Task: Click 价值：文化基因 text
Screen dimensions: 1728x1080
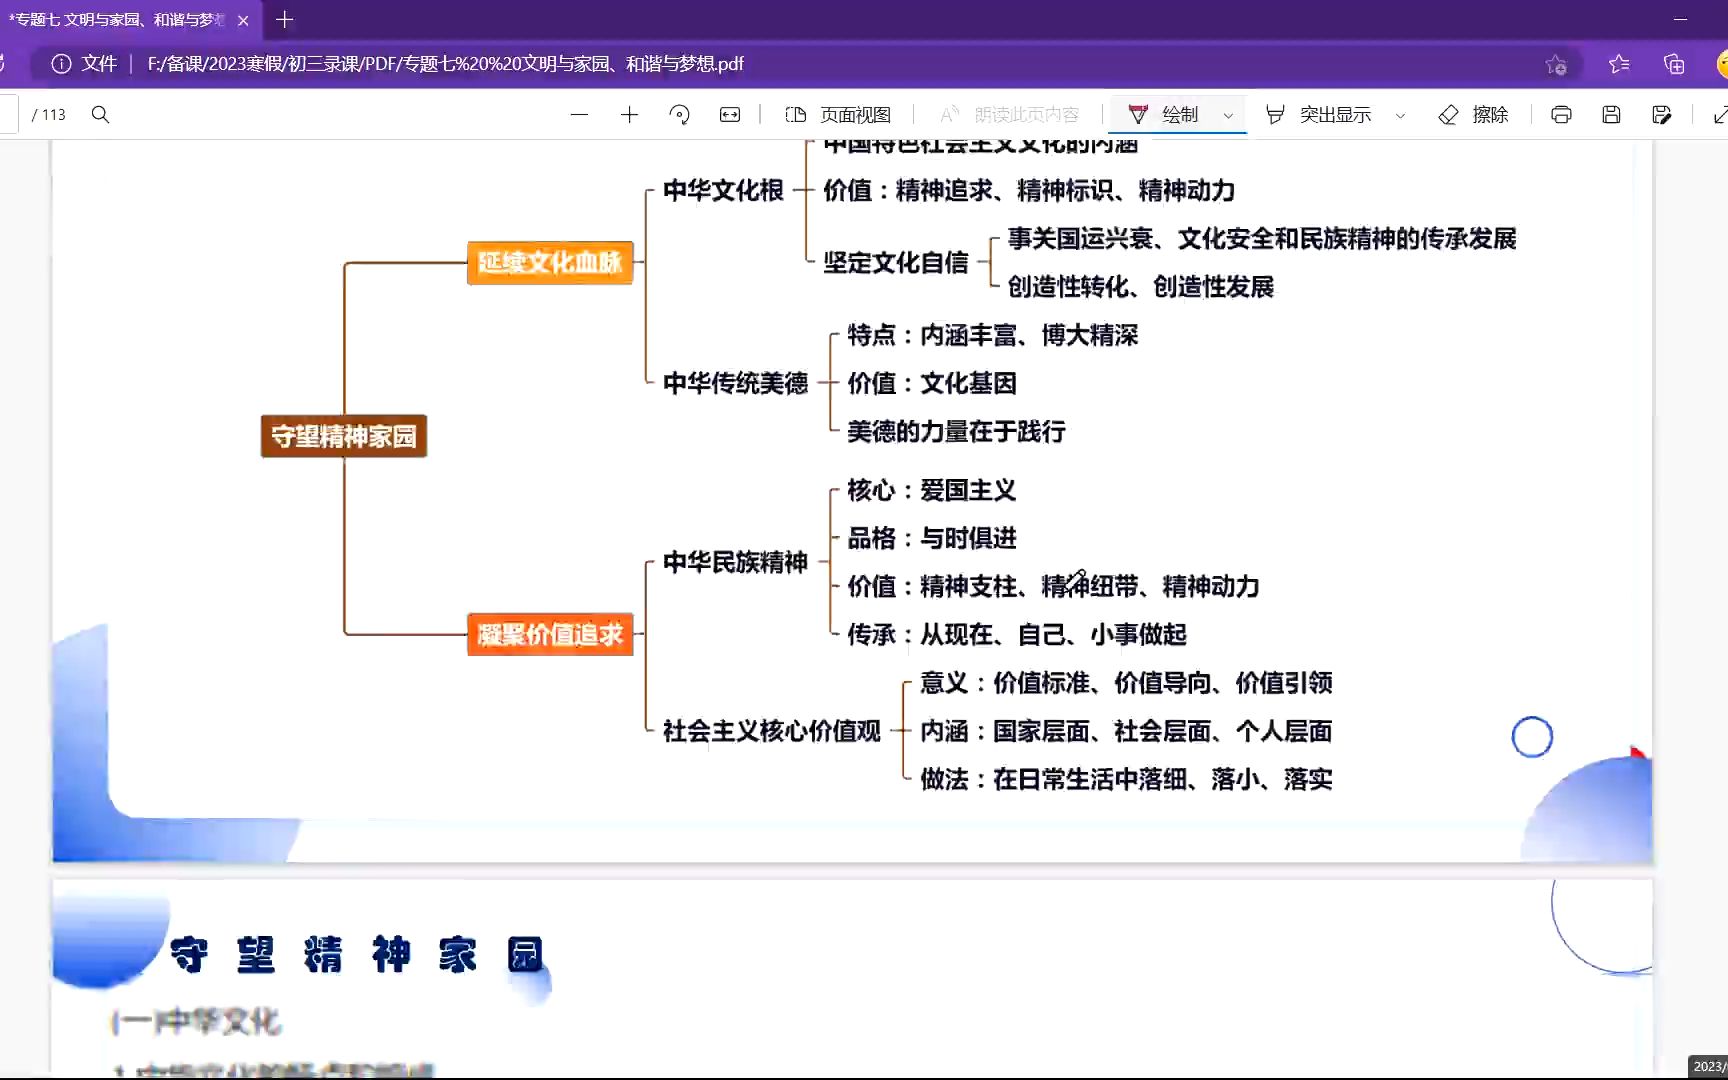Action: pyautogui.click(x=932, y=383)
